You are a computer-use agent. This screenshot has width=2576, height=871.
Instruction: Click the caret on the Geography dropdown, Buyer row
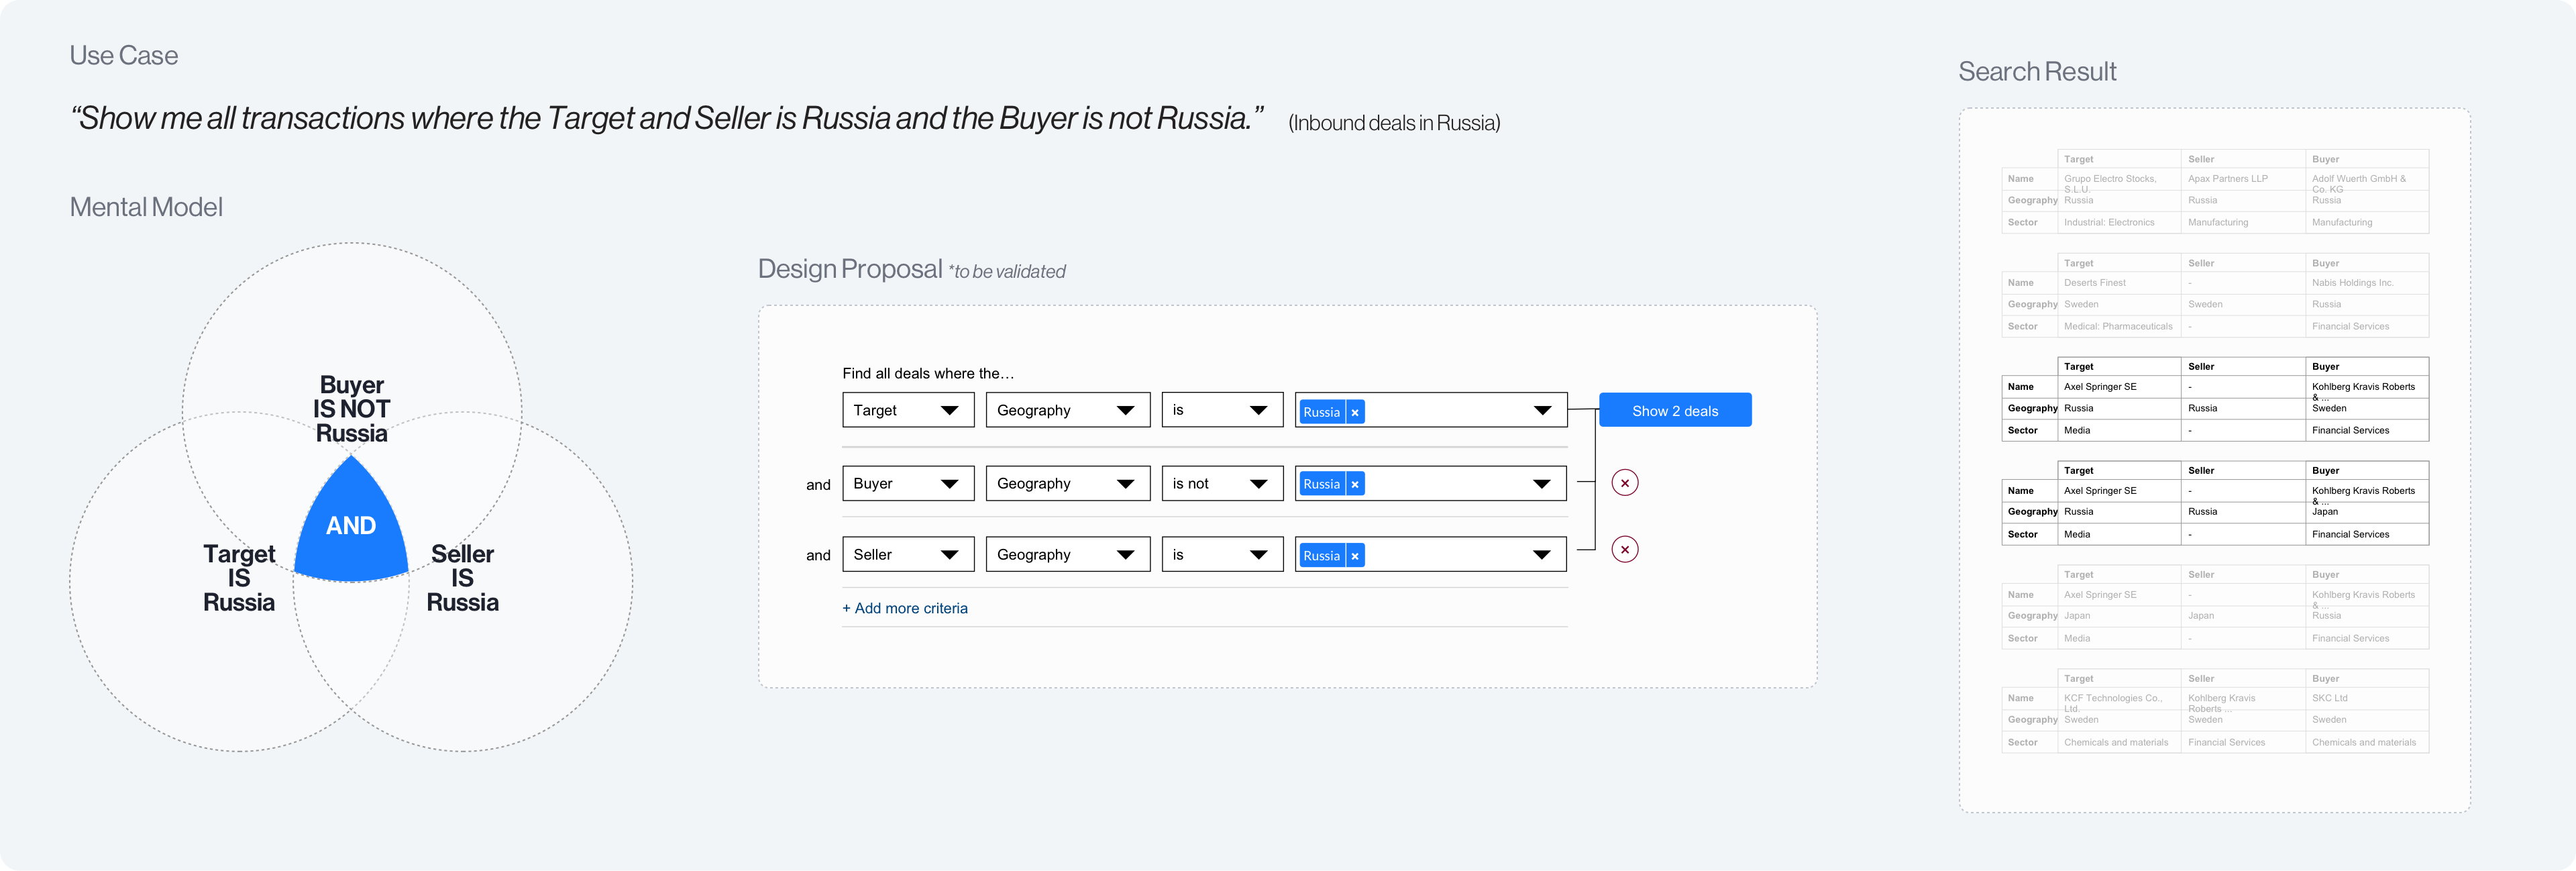[x=1126, y=483]
